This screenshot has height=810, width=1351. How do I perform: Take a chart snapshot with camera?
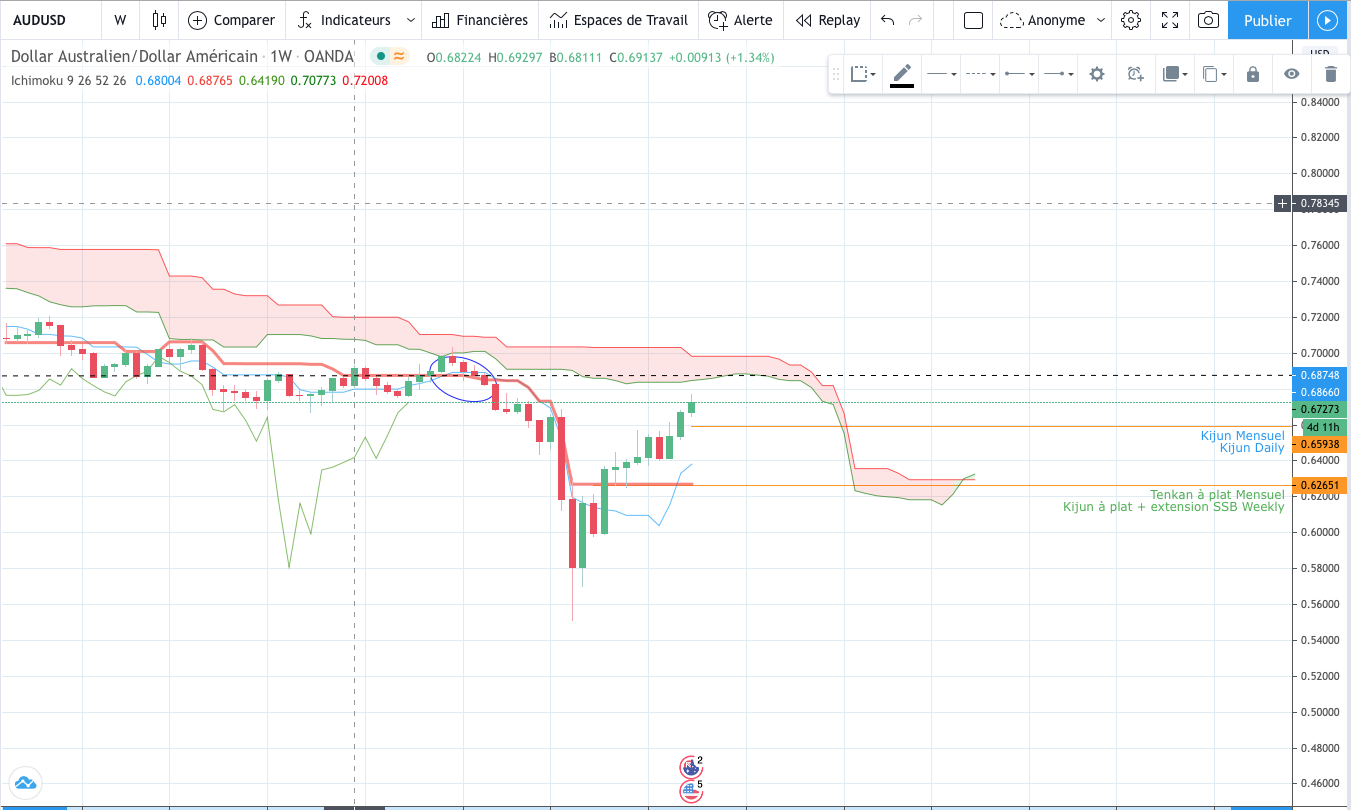coord(1208,20)
